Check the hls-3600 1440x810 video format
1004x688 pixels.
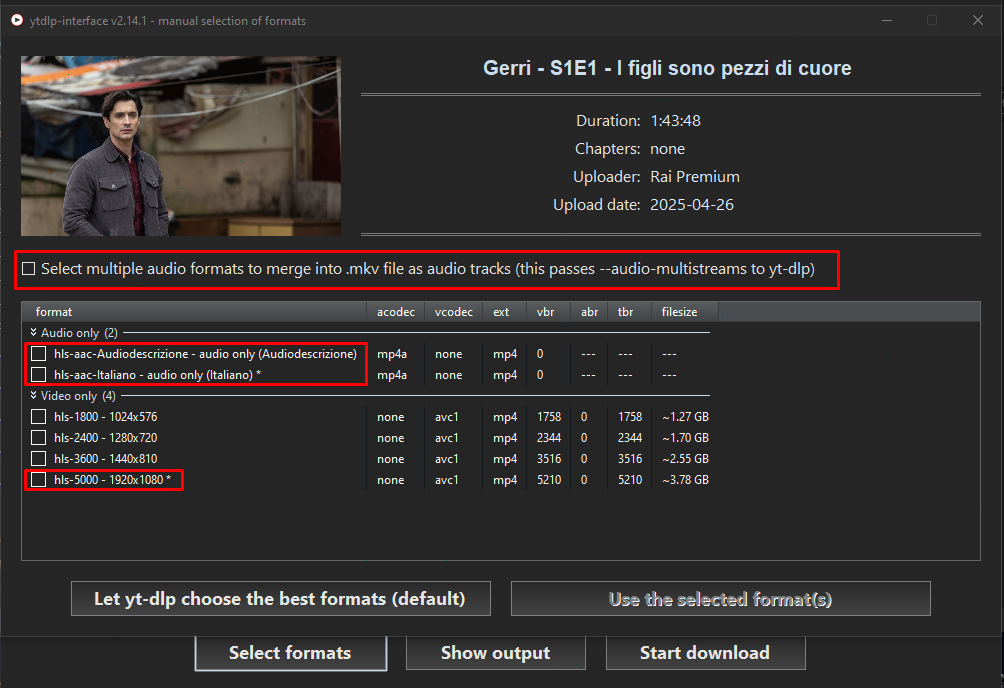pos(38,459)
